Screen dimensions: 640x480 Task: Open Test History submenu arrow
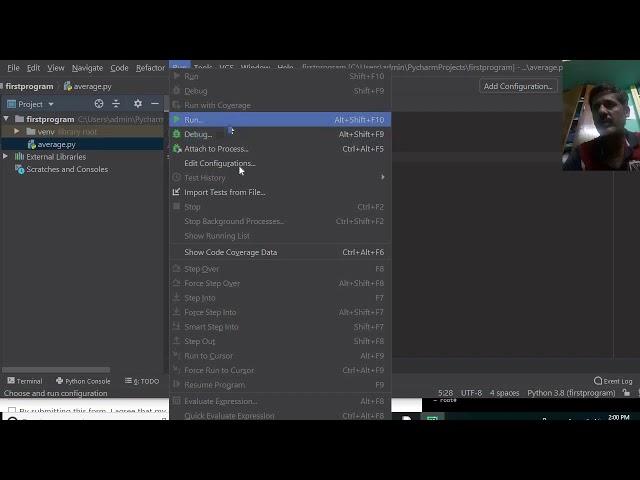click(382, 177)
